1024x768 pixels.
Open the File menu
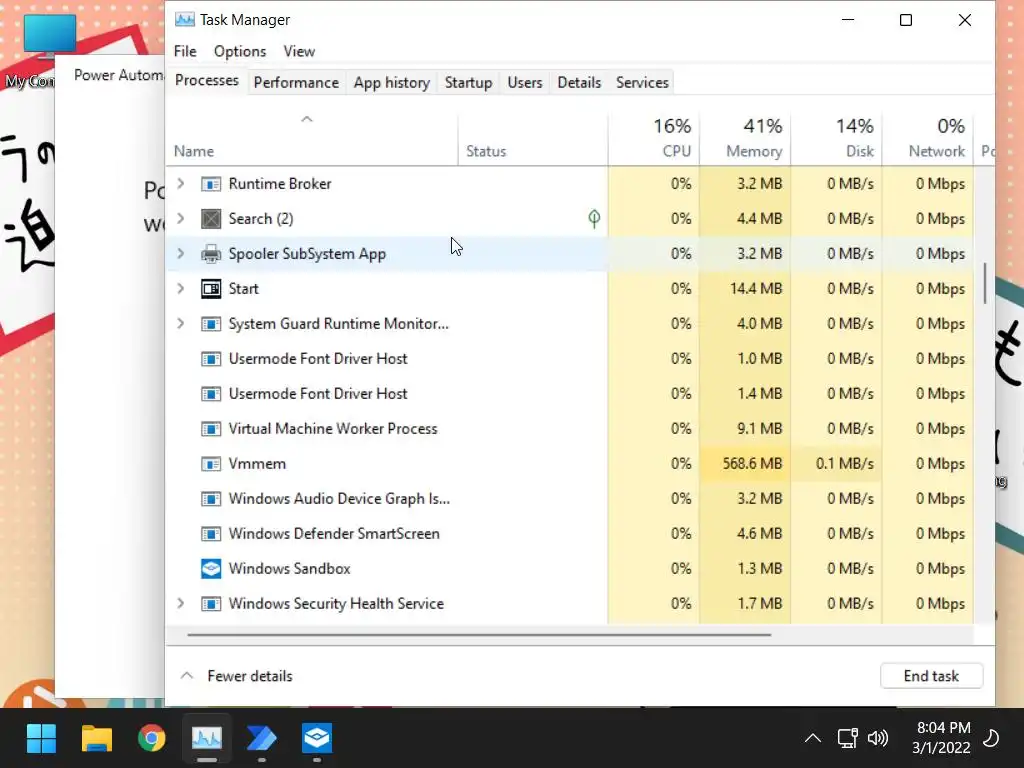pos(185,52)
